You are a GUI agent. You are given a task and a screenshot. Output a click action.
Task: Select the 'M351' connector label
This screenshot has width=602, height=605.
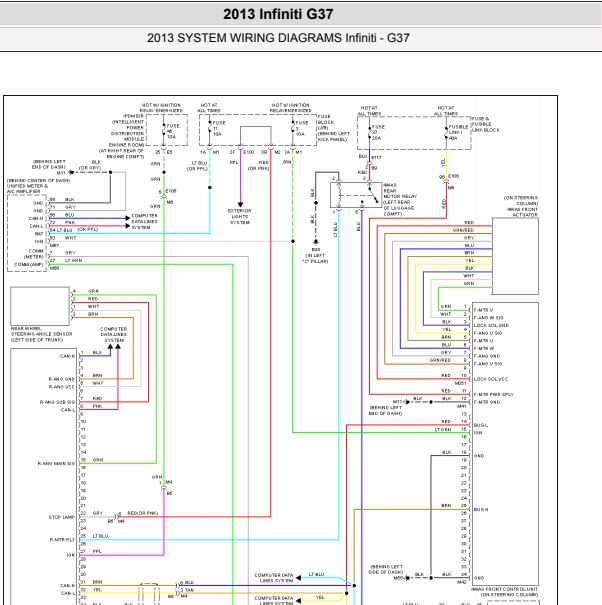460,384
